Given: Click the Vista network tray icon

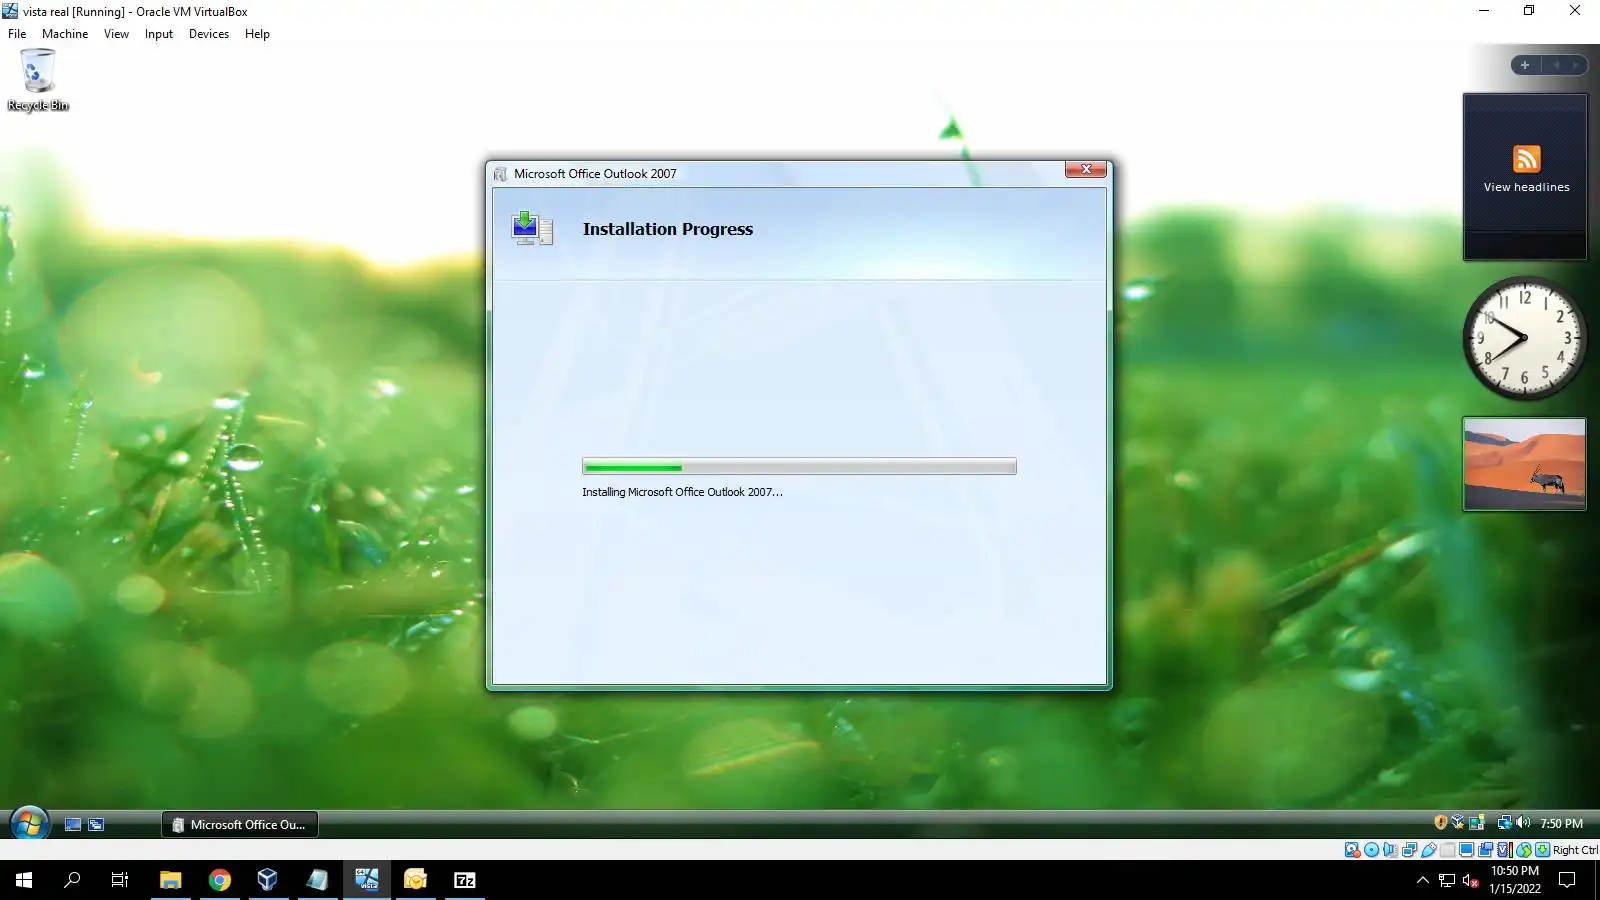Looking at the screenshot, I should click(1504, 823).
